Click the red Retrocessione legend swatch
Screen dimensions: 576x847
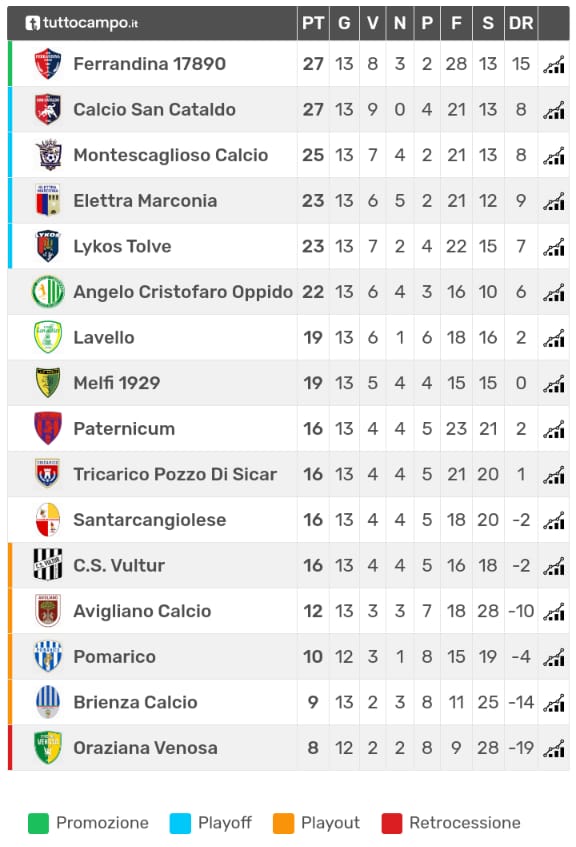[x=392, y=823]
